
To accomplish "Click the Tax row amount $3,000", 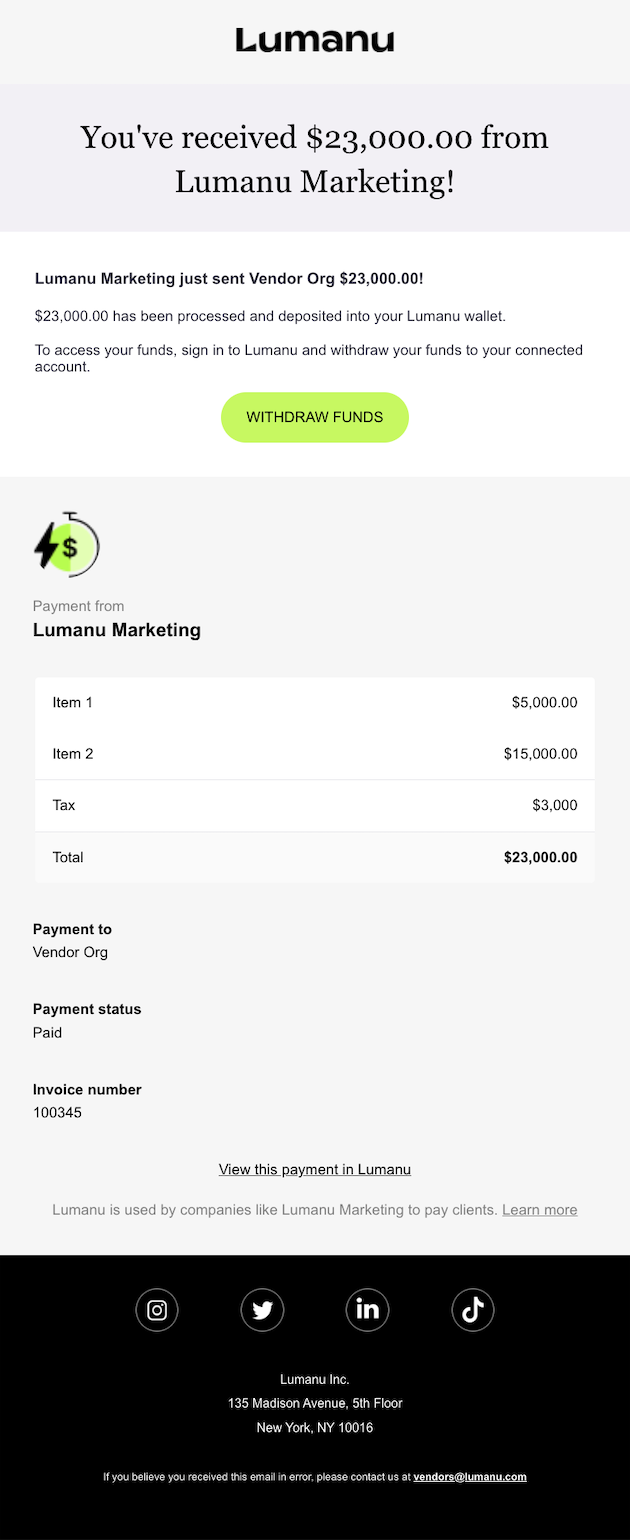I will pyautogui.click(x=554, y=805).
